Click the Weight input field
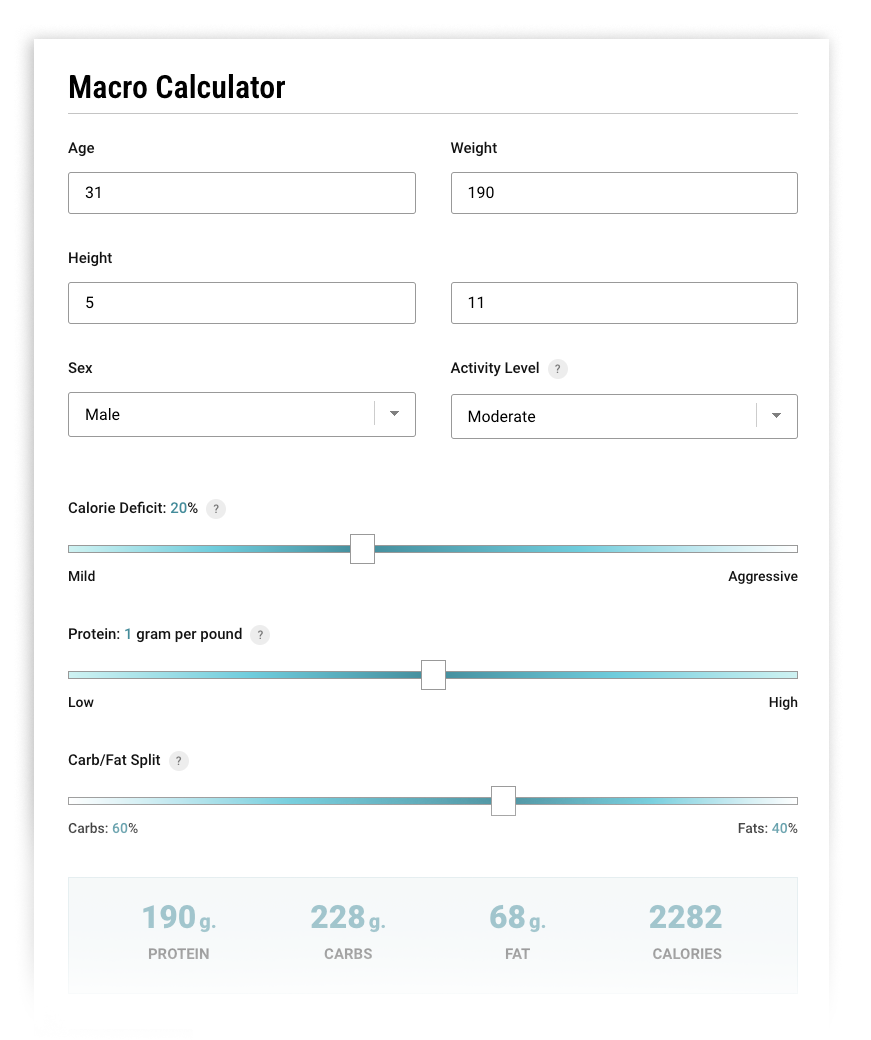 point(624,193)
